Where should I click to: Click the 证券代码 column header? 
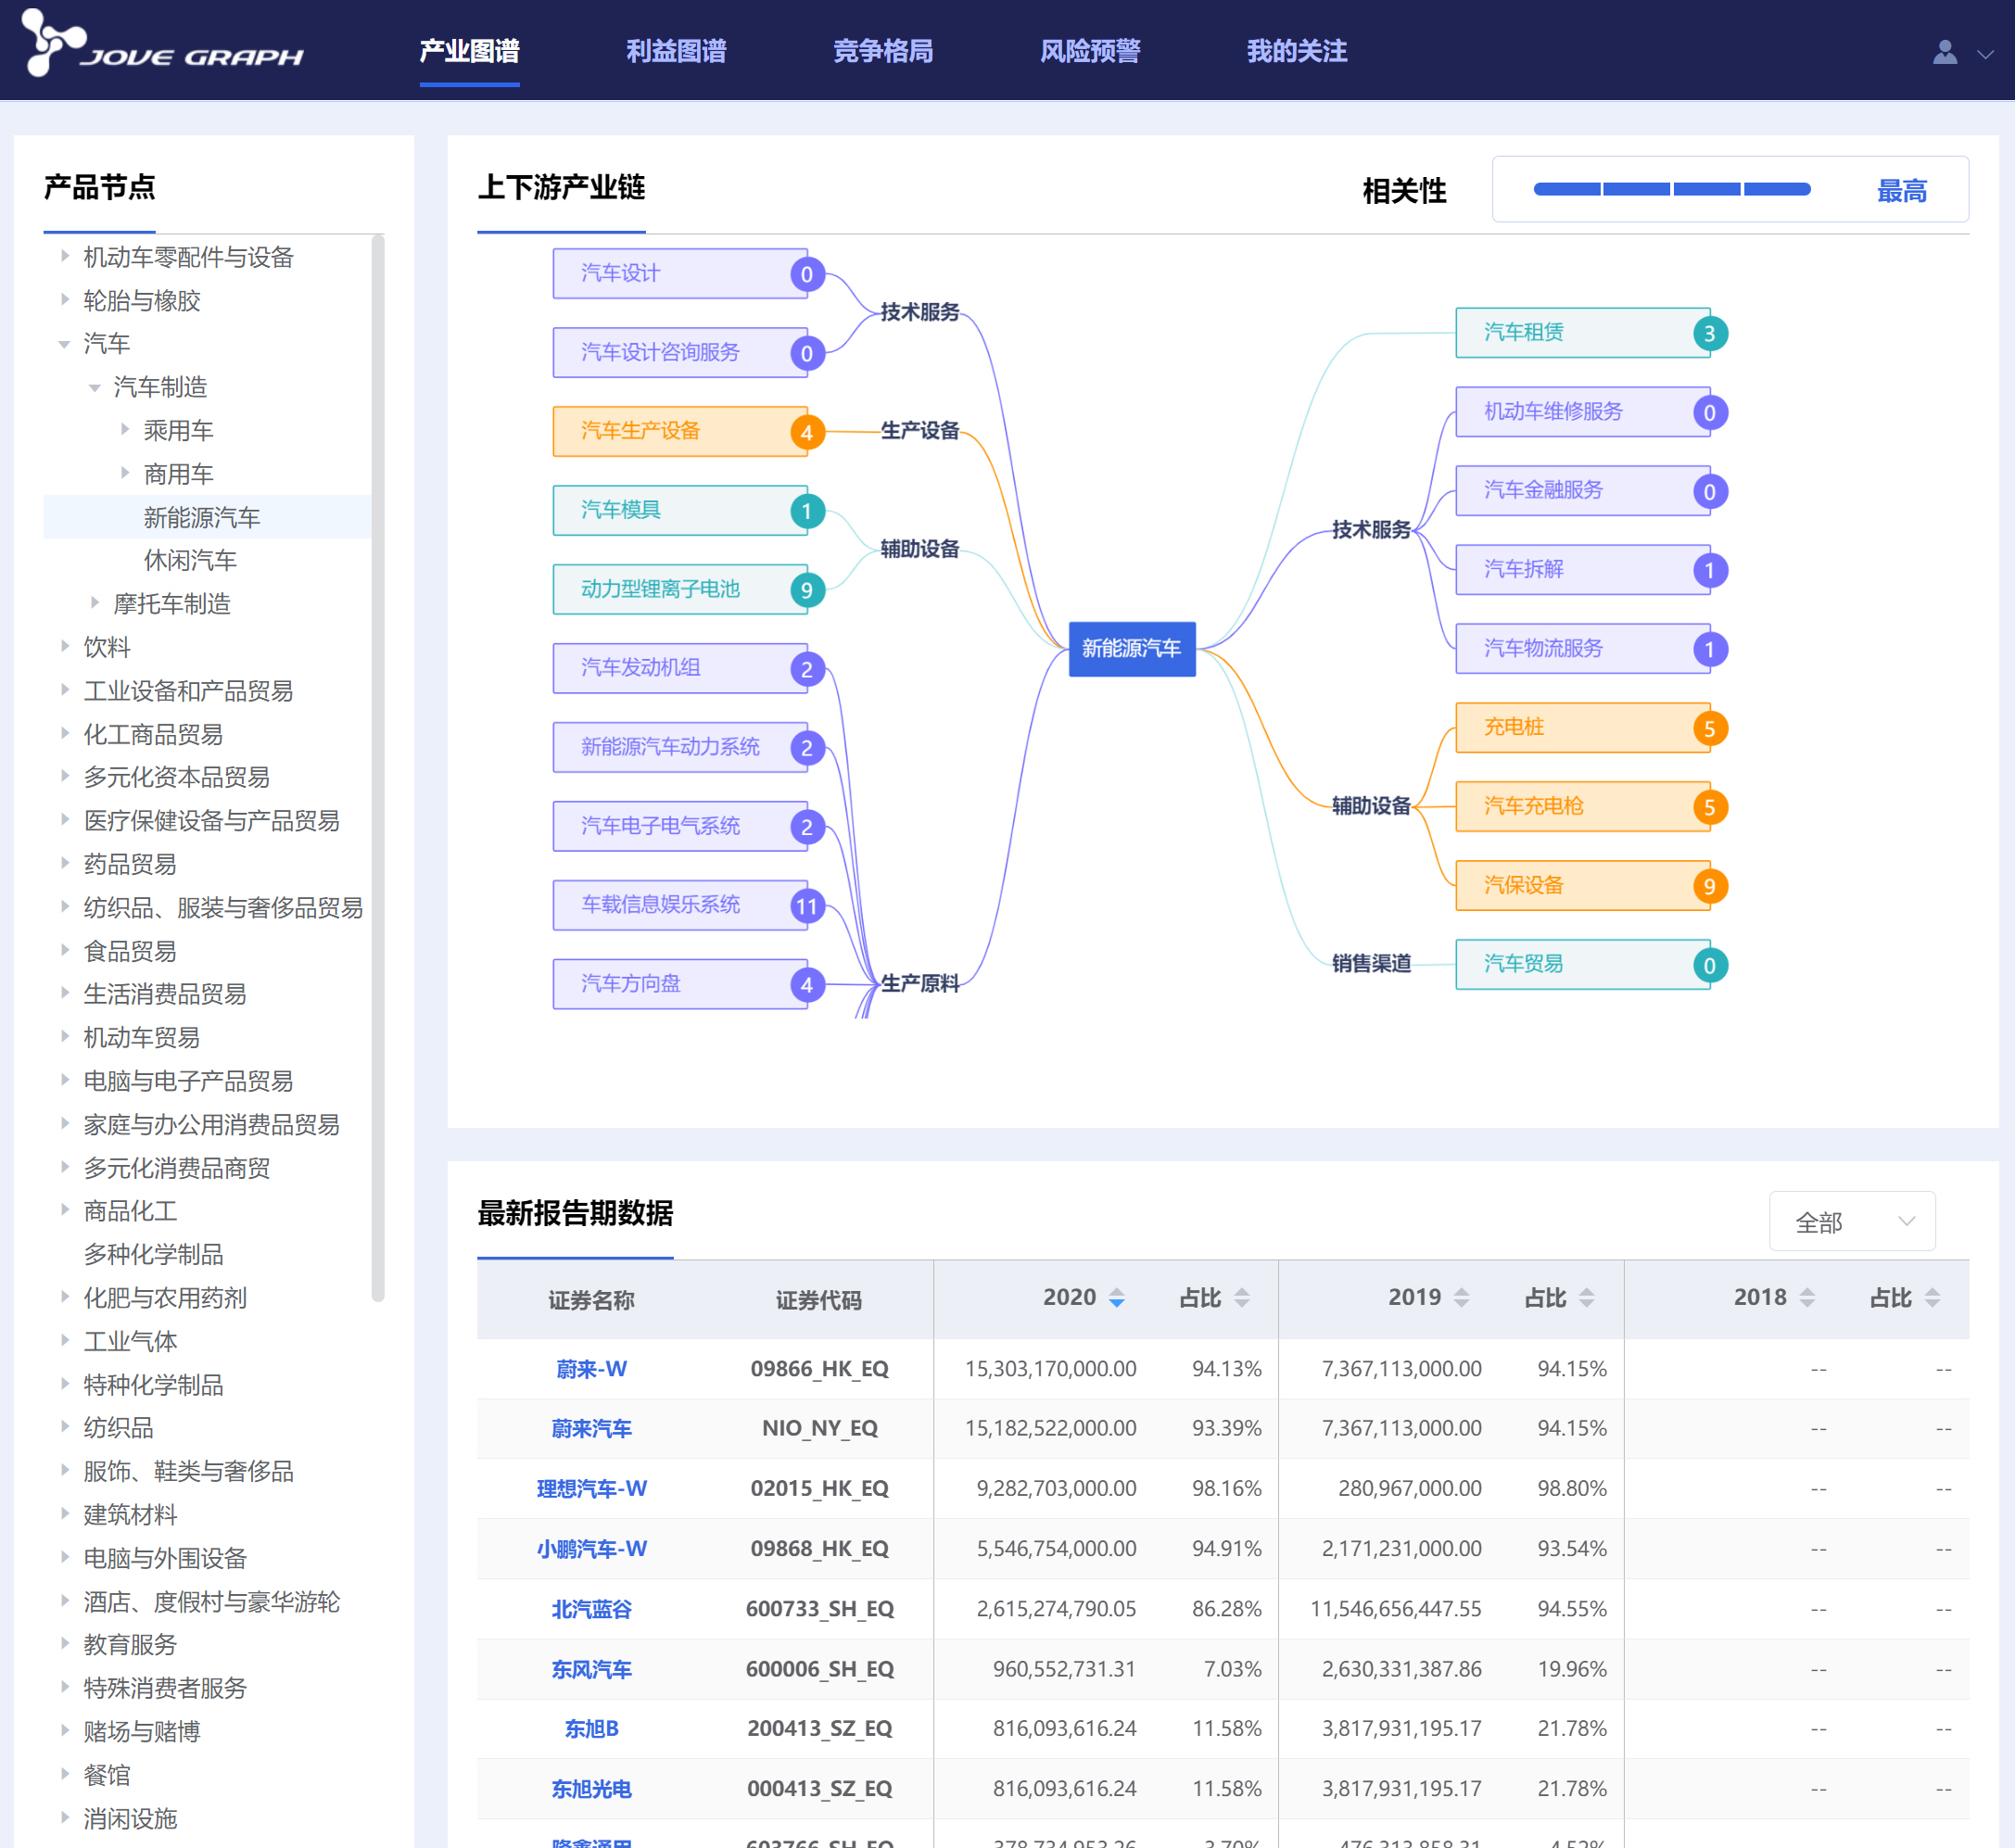[x=819, y=1299]
